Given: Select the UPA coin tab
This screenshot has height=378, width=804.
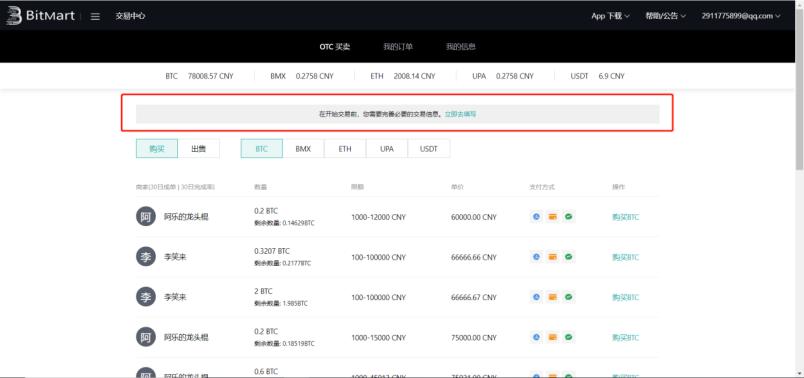Looking at the screenshot, I should [x=387, y=149].
